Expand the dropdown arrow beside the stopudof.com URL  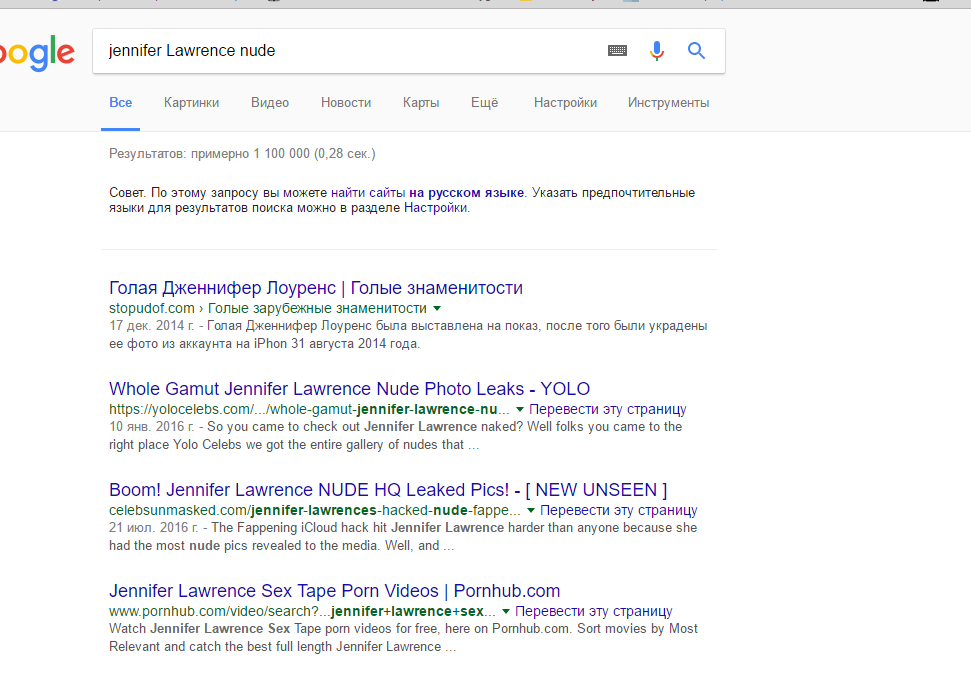point(437,309)
